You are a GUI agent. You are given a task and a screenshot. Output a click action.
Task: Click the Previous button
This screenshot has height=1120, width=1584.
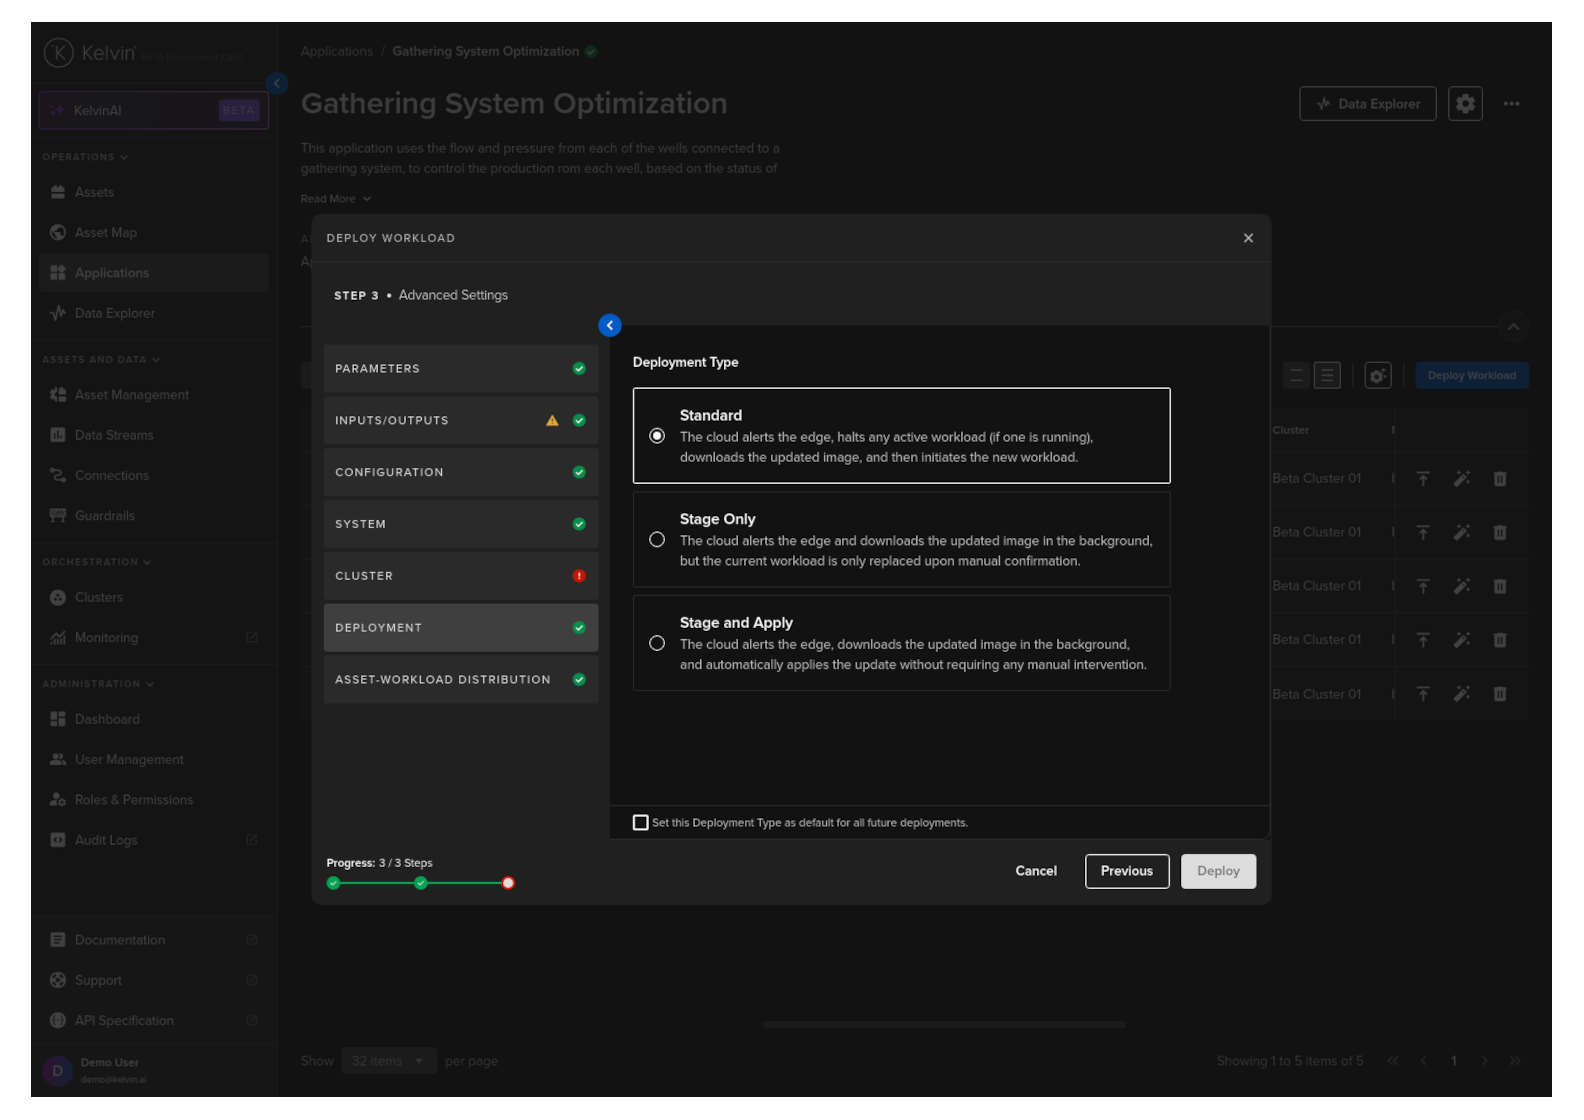tap(1126, 871)
